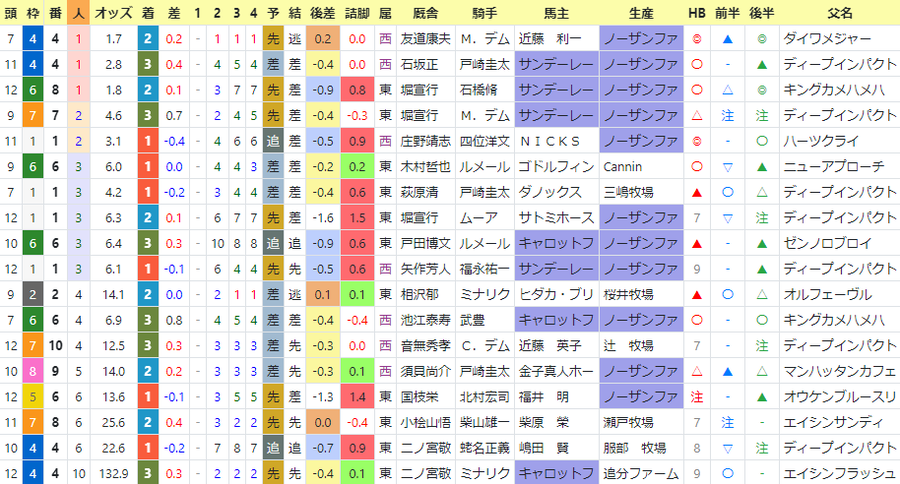Click the 詰脚 column header

coord(357,13)
